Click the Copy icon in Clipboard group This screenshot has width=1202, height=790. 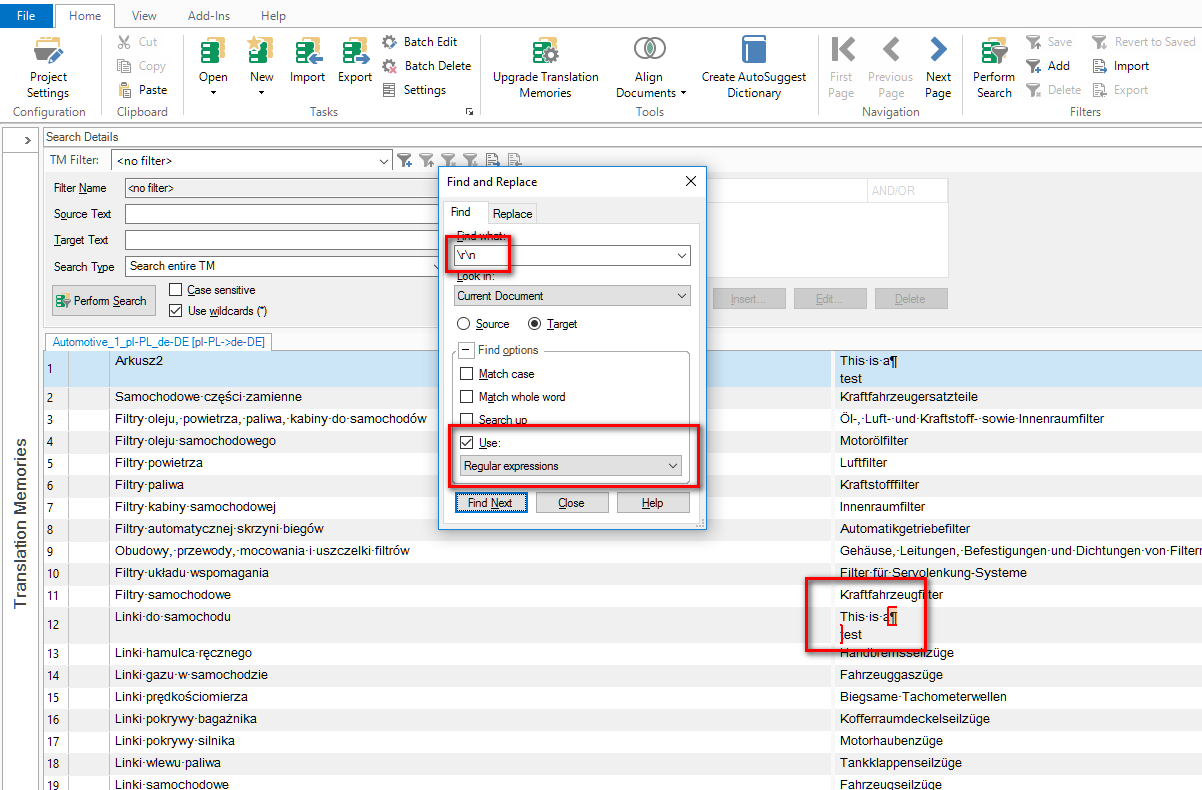(x=124, y=66)
